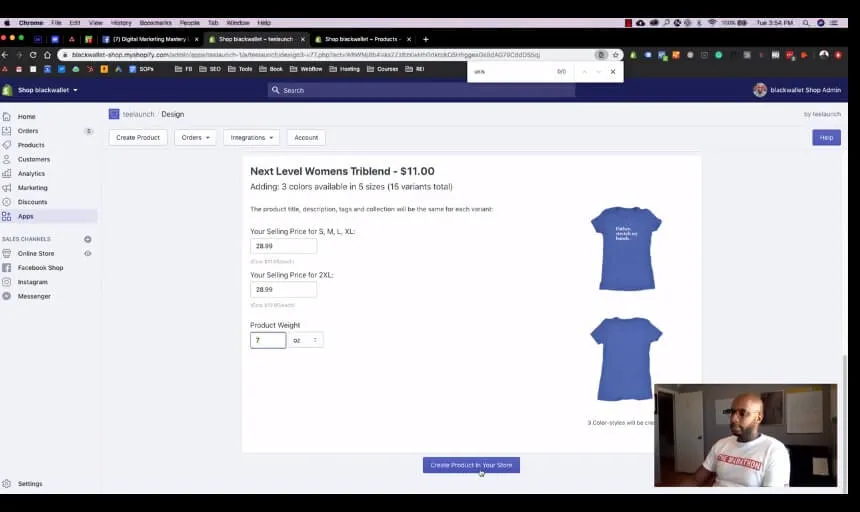Click front t-shirt preview thumbnail
The width and height of the screenshot is (860, 512).
pos(626,248)
